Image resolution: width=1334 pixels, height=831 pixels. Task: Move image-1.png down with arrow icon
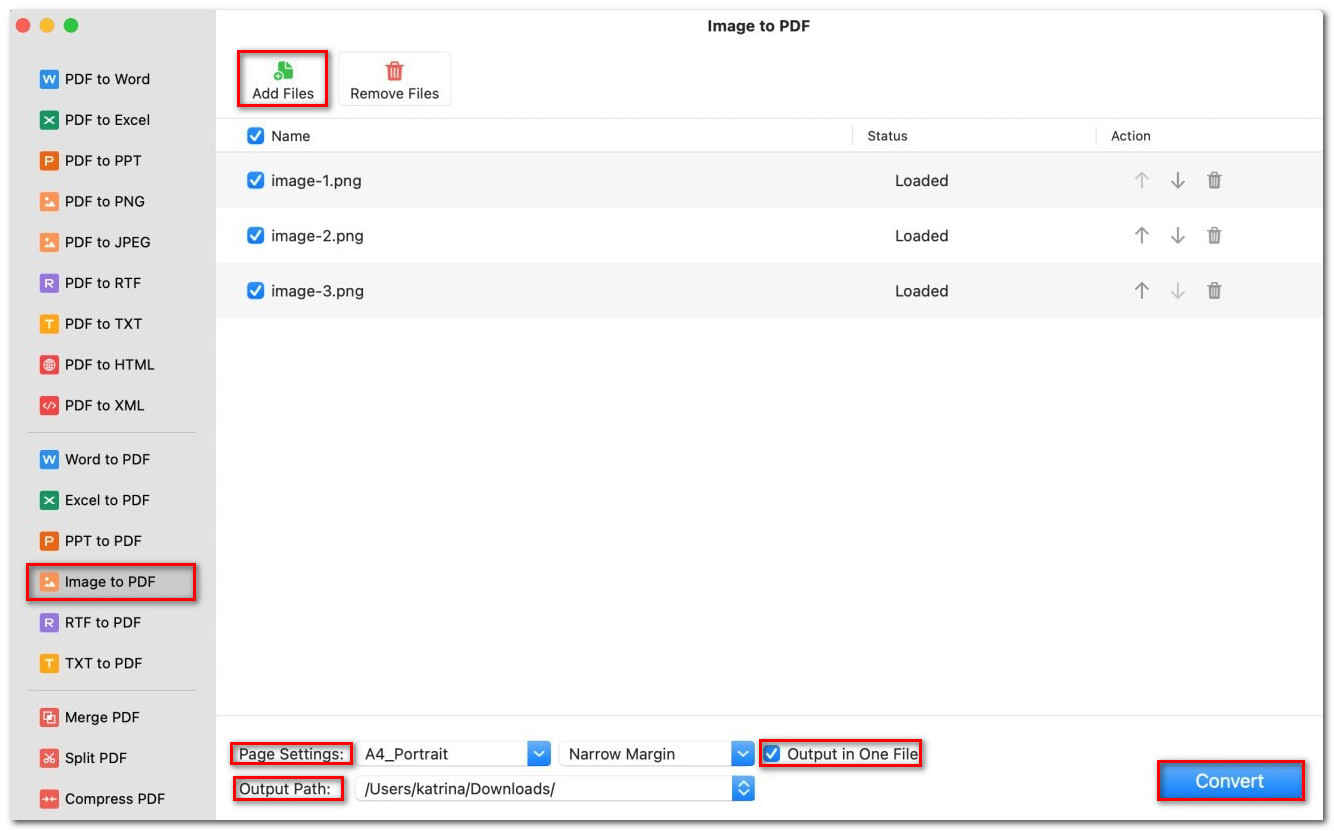point(1177,181)
